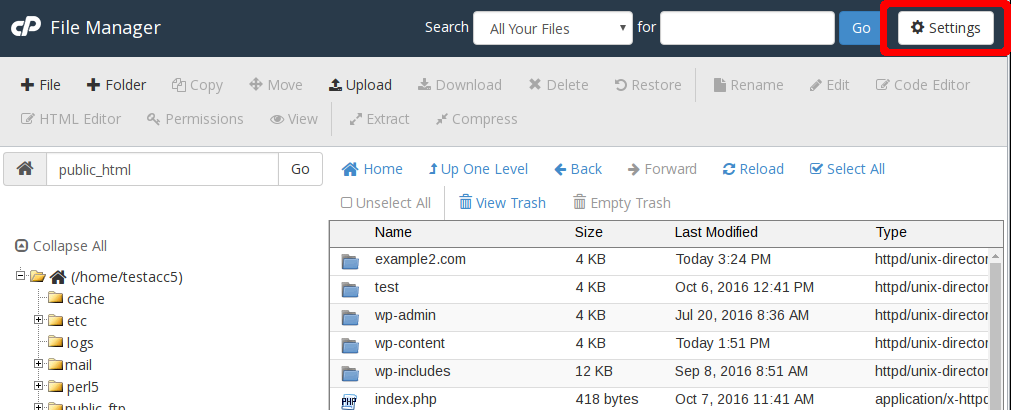
Task: Toggle the Select All checkbox
Action: tap(816, 169)
